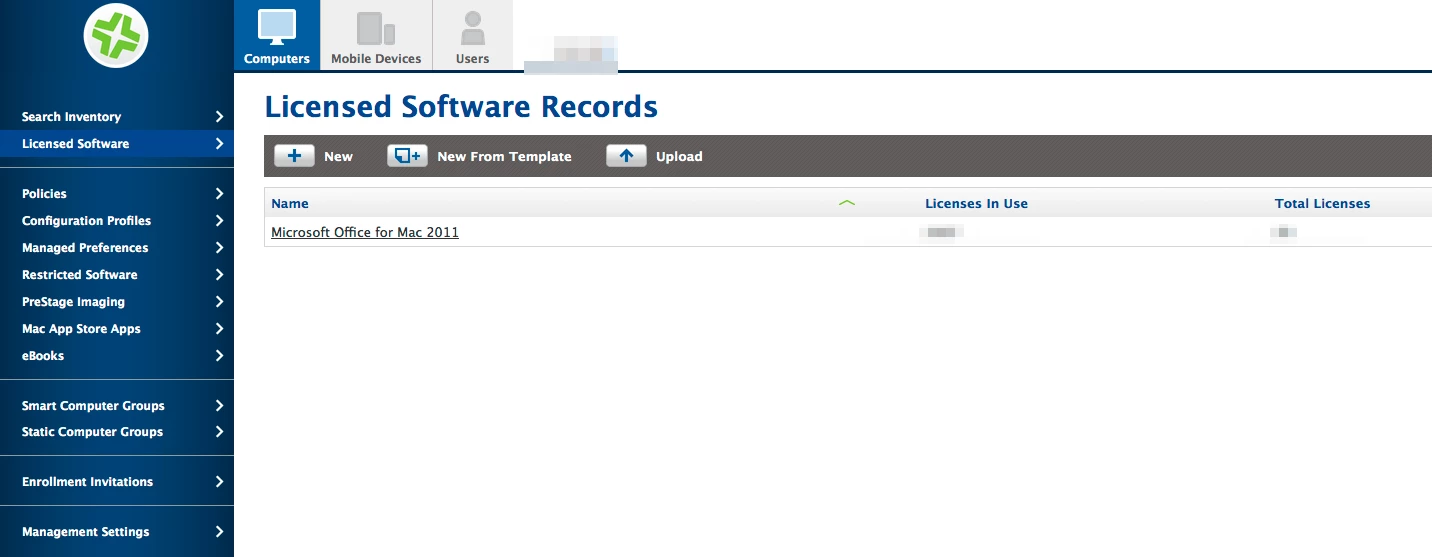Expand the Policies chevron
1432x557 pixels.
point(219,194)
